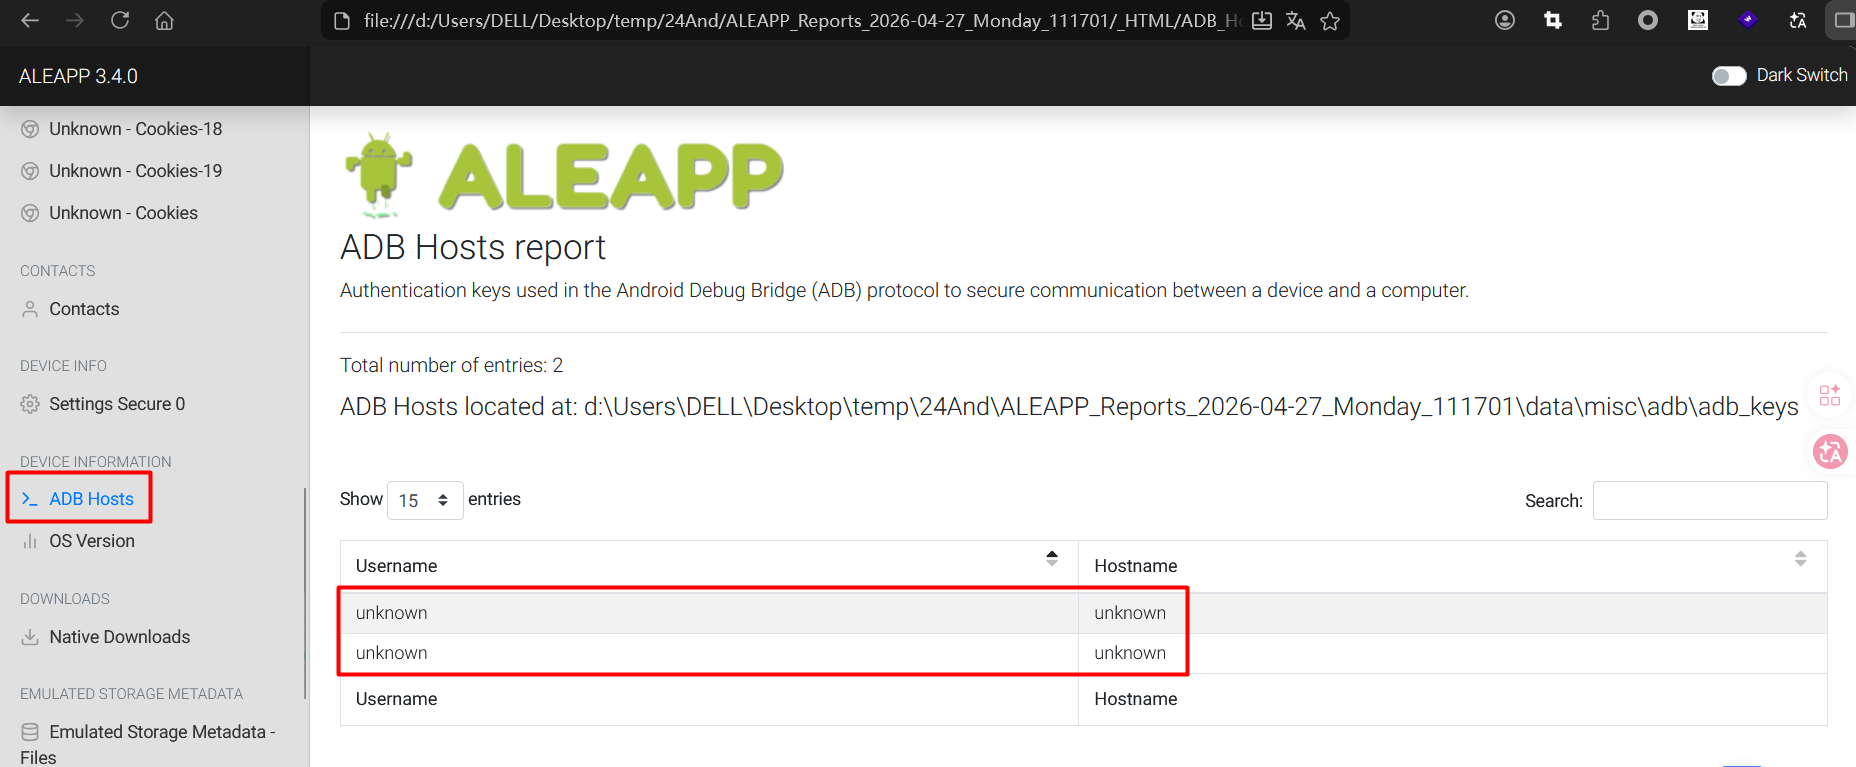Click the DOWNLOADS section heading

[x=65, y=599]
